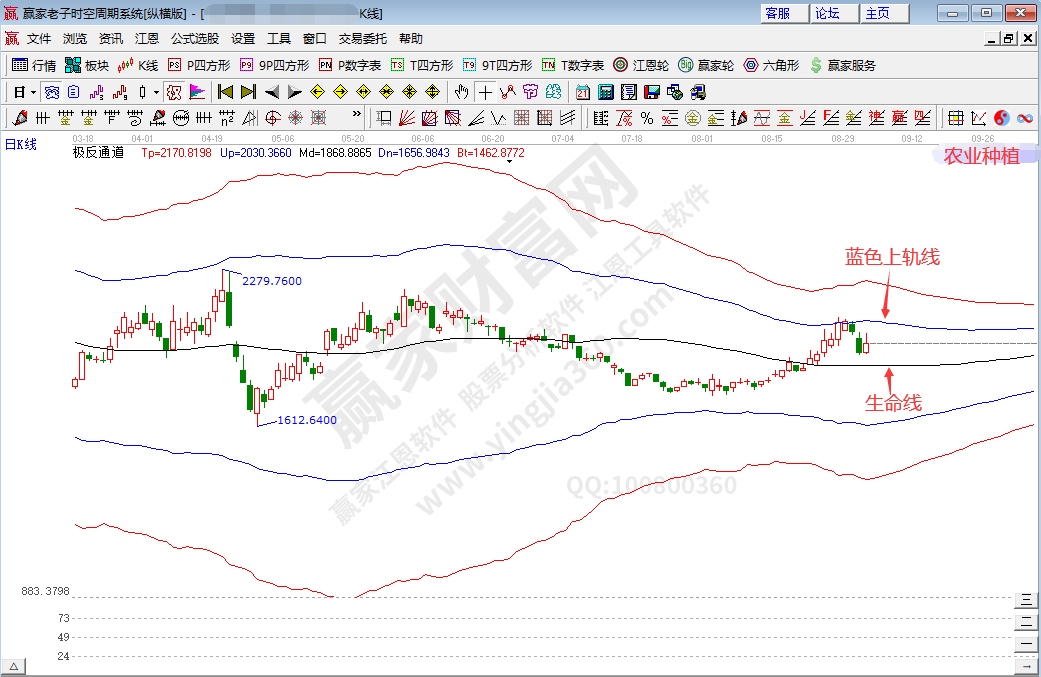The image size is (1041, 677).
Task: Click the percent sign tool icon
Action: (646, 118)
